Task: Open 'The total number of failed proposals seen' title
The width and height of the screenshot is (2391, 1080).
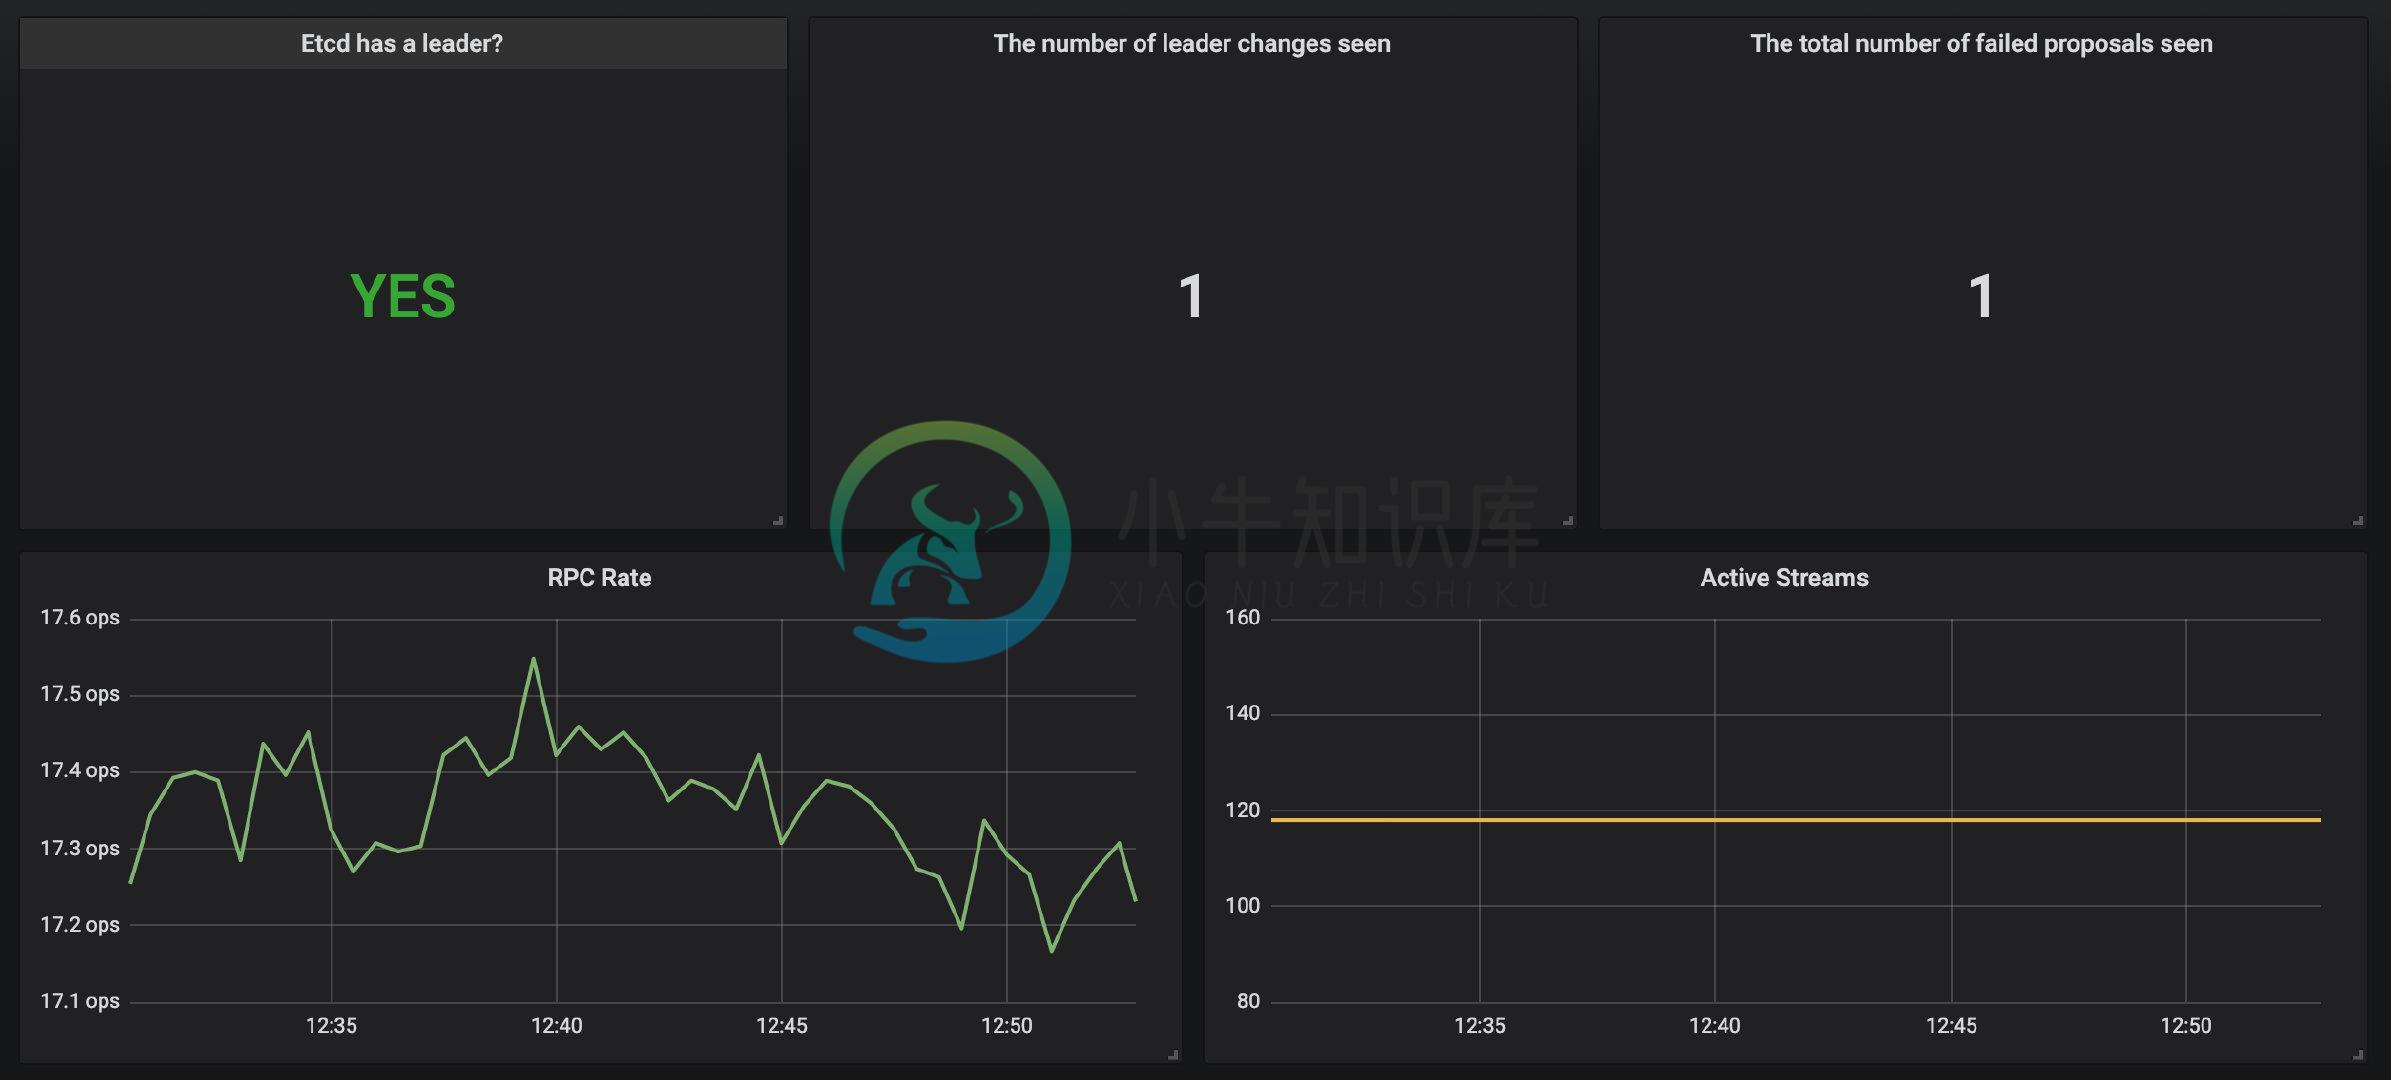Action: coord(1981,44)
